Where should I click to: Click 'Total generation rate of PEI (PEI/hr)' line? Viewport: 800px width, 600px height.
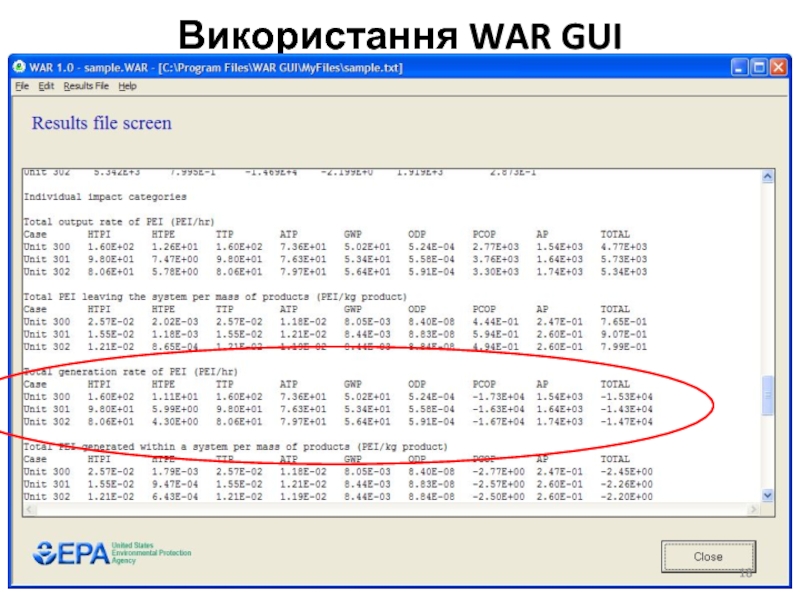tap(131, 372)
